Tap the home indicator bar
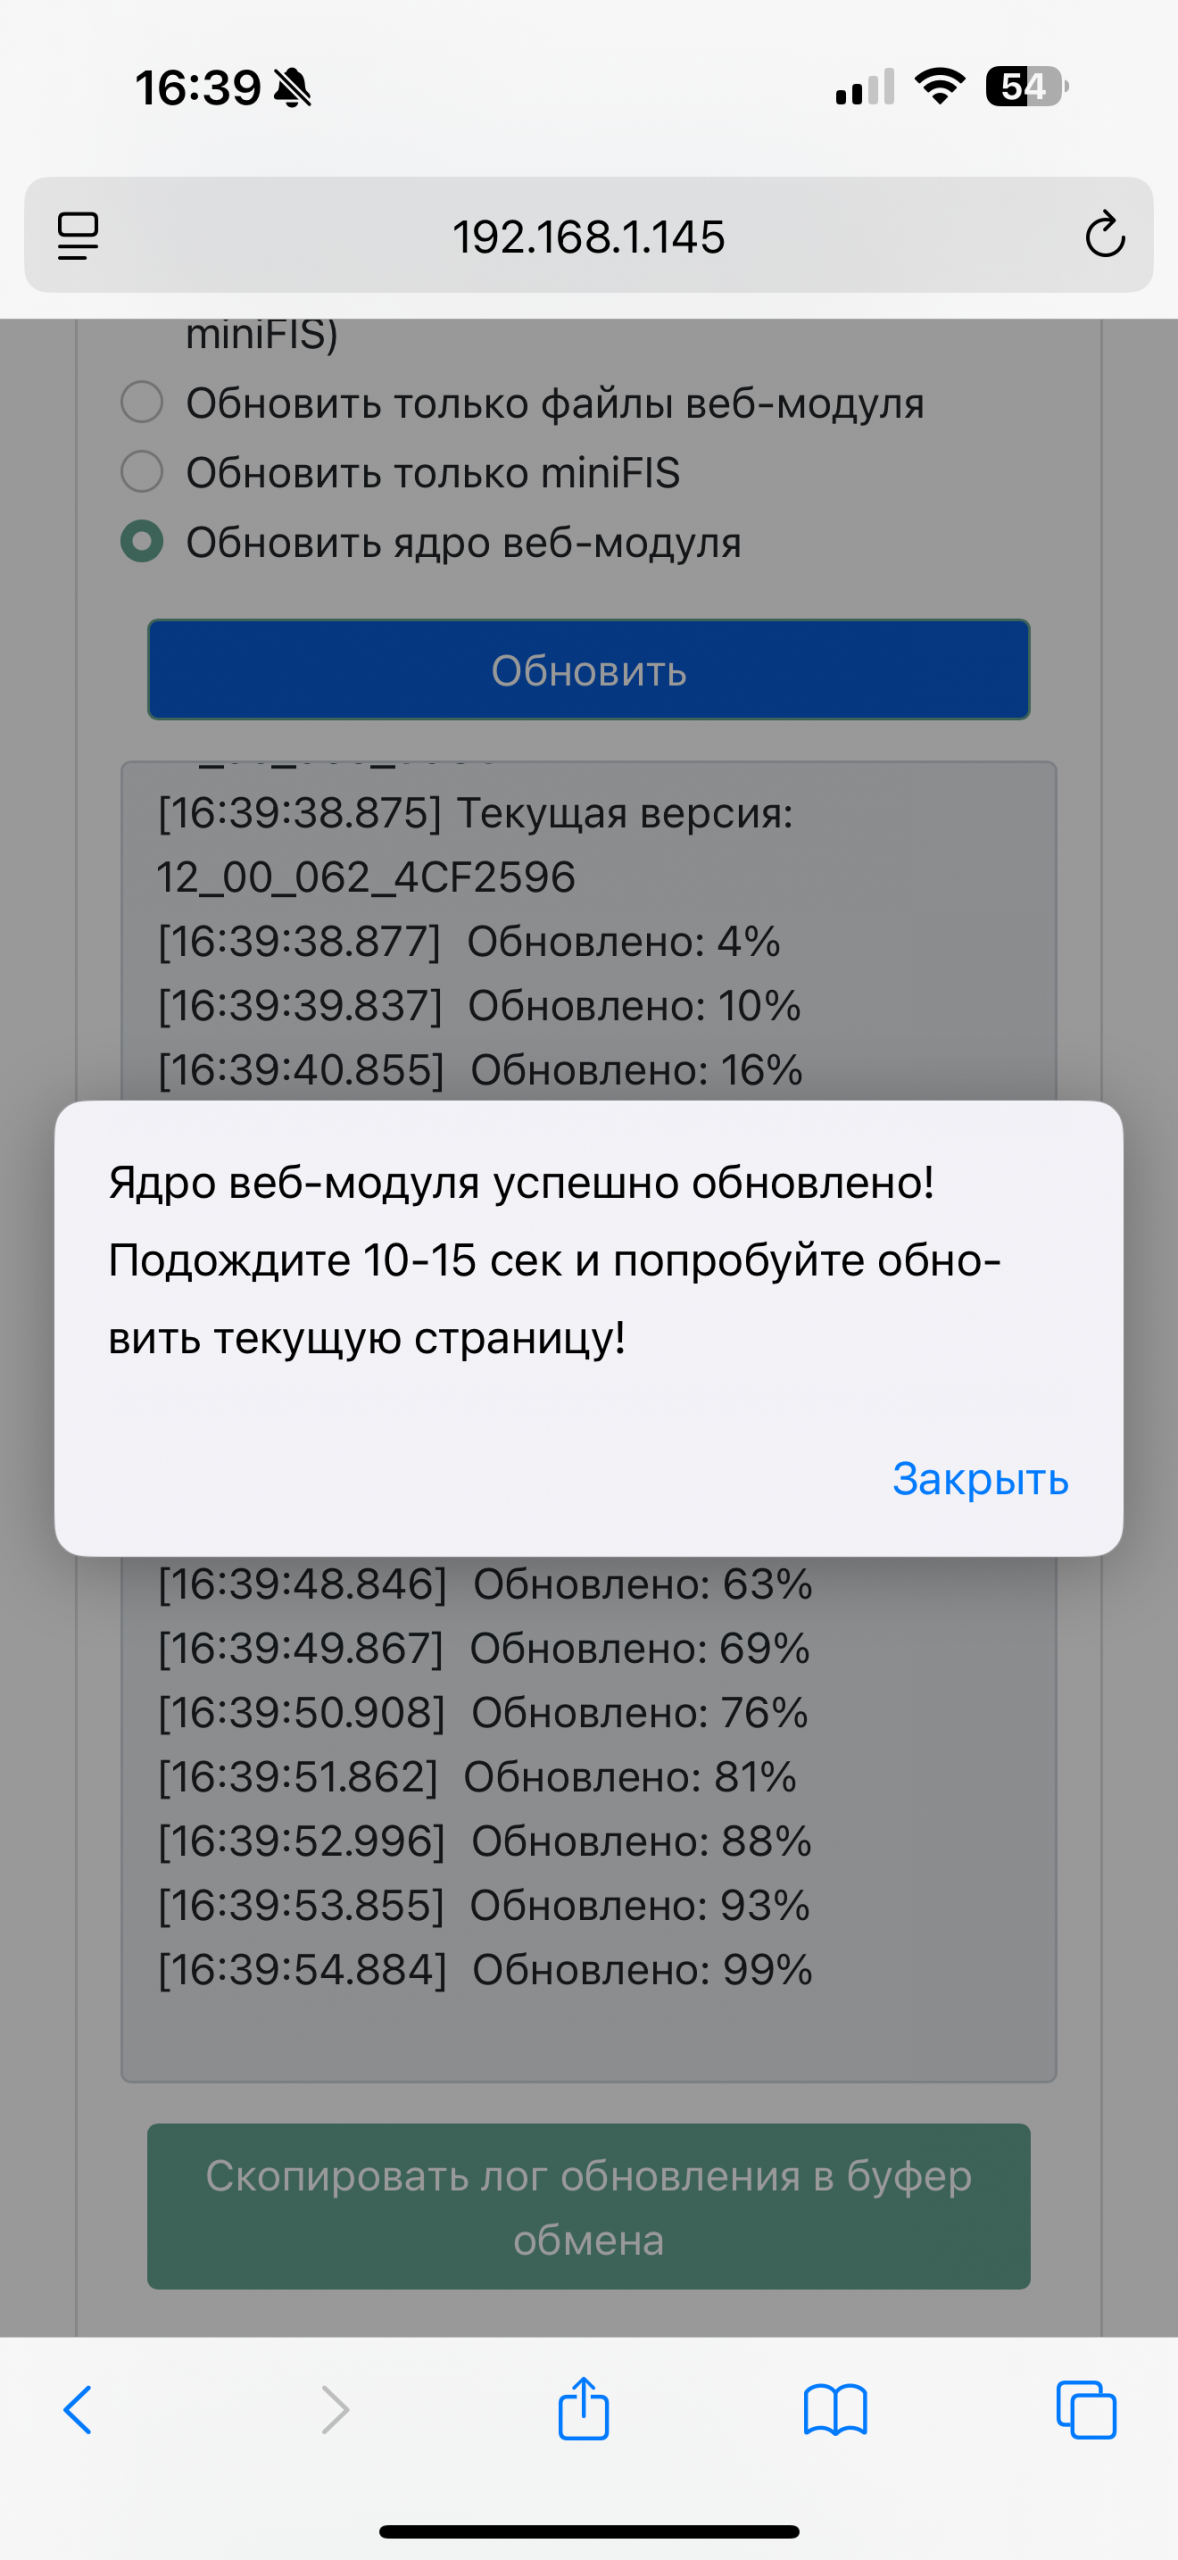Screen dimensions: 1178x2560 click(589, 2524)
